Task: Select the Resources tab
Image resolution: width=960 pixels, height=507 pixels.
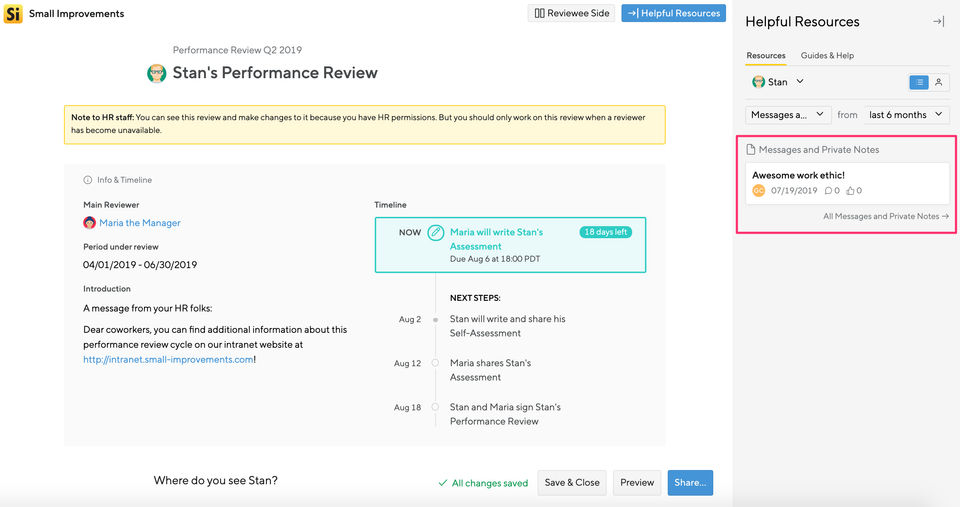Action: tap(766, 56)
